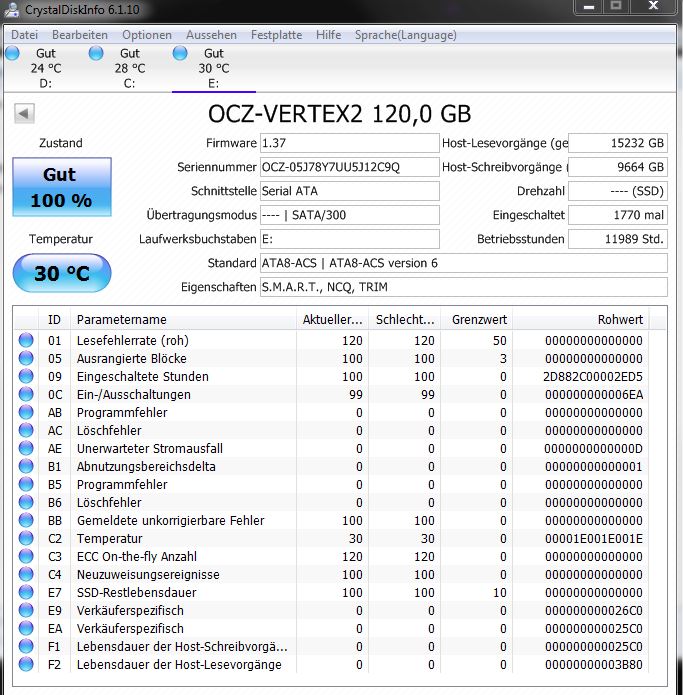Screen dimensions: 683x695
Task: Click the Gut 100 % health status button
Action: click(x=62, y=187)
